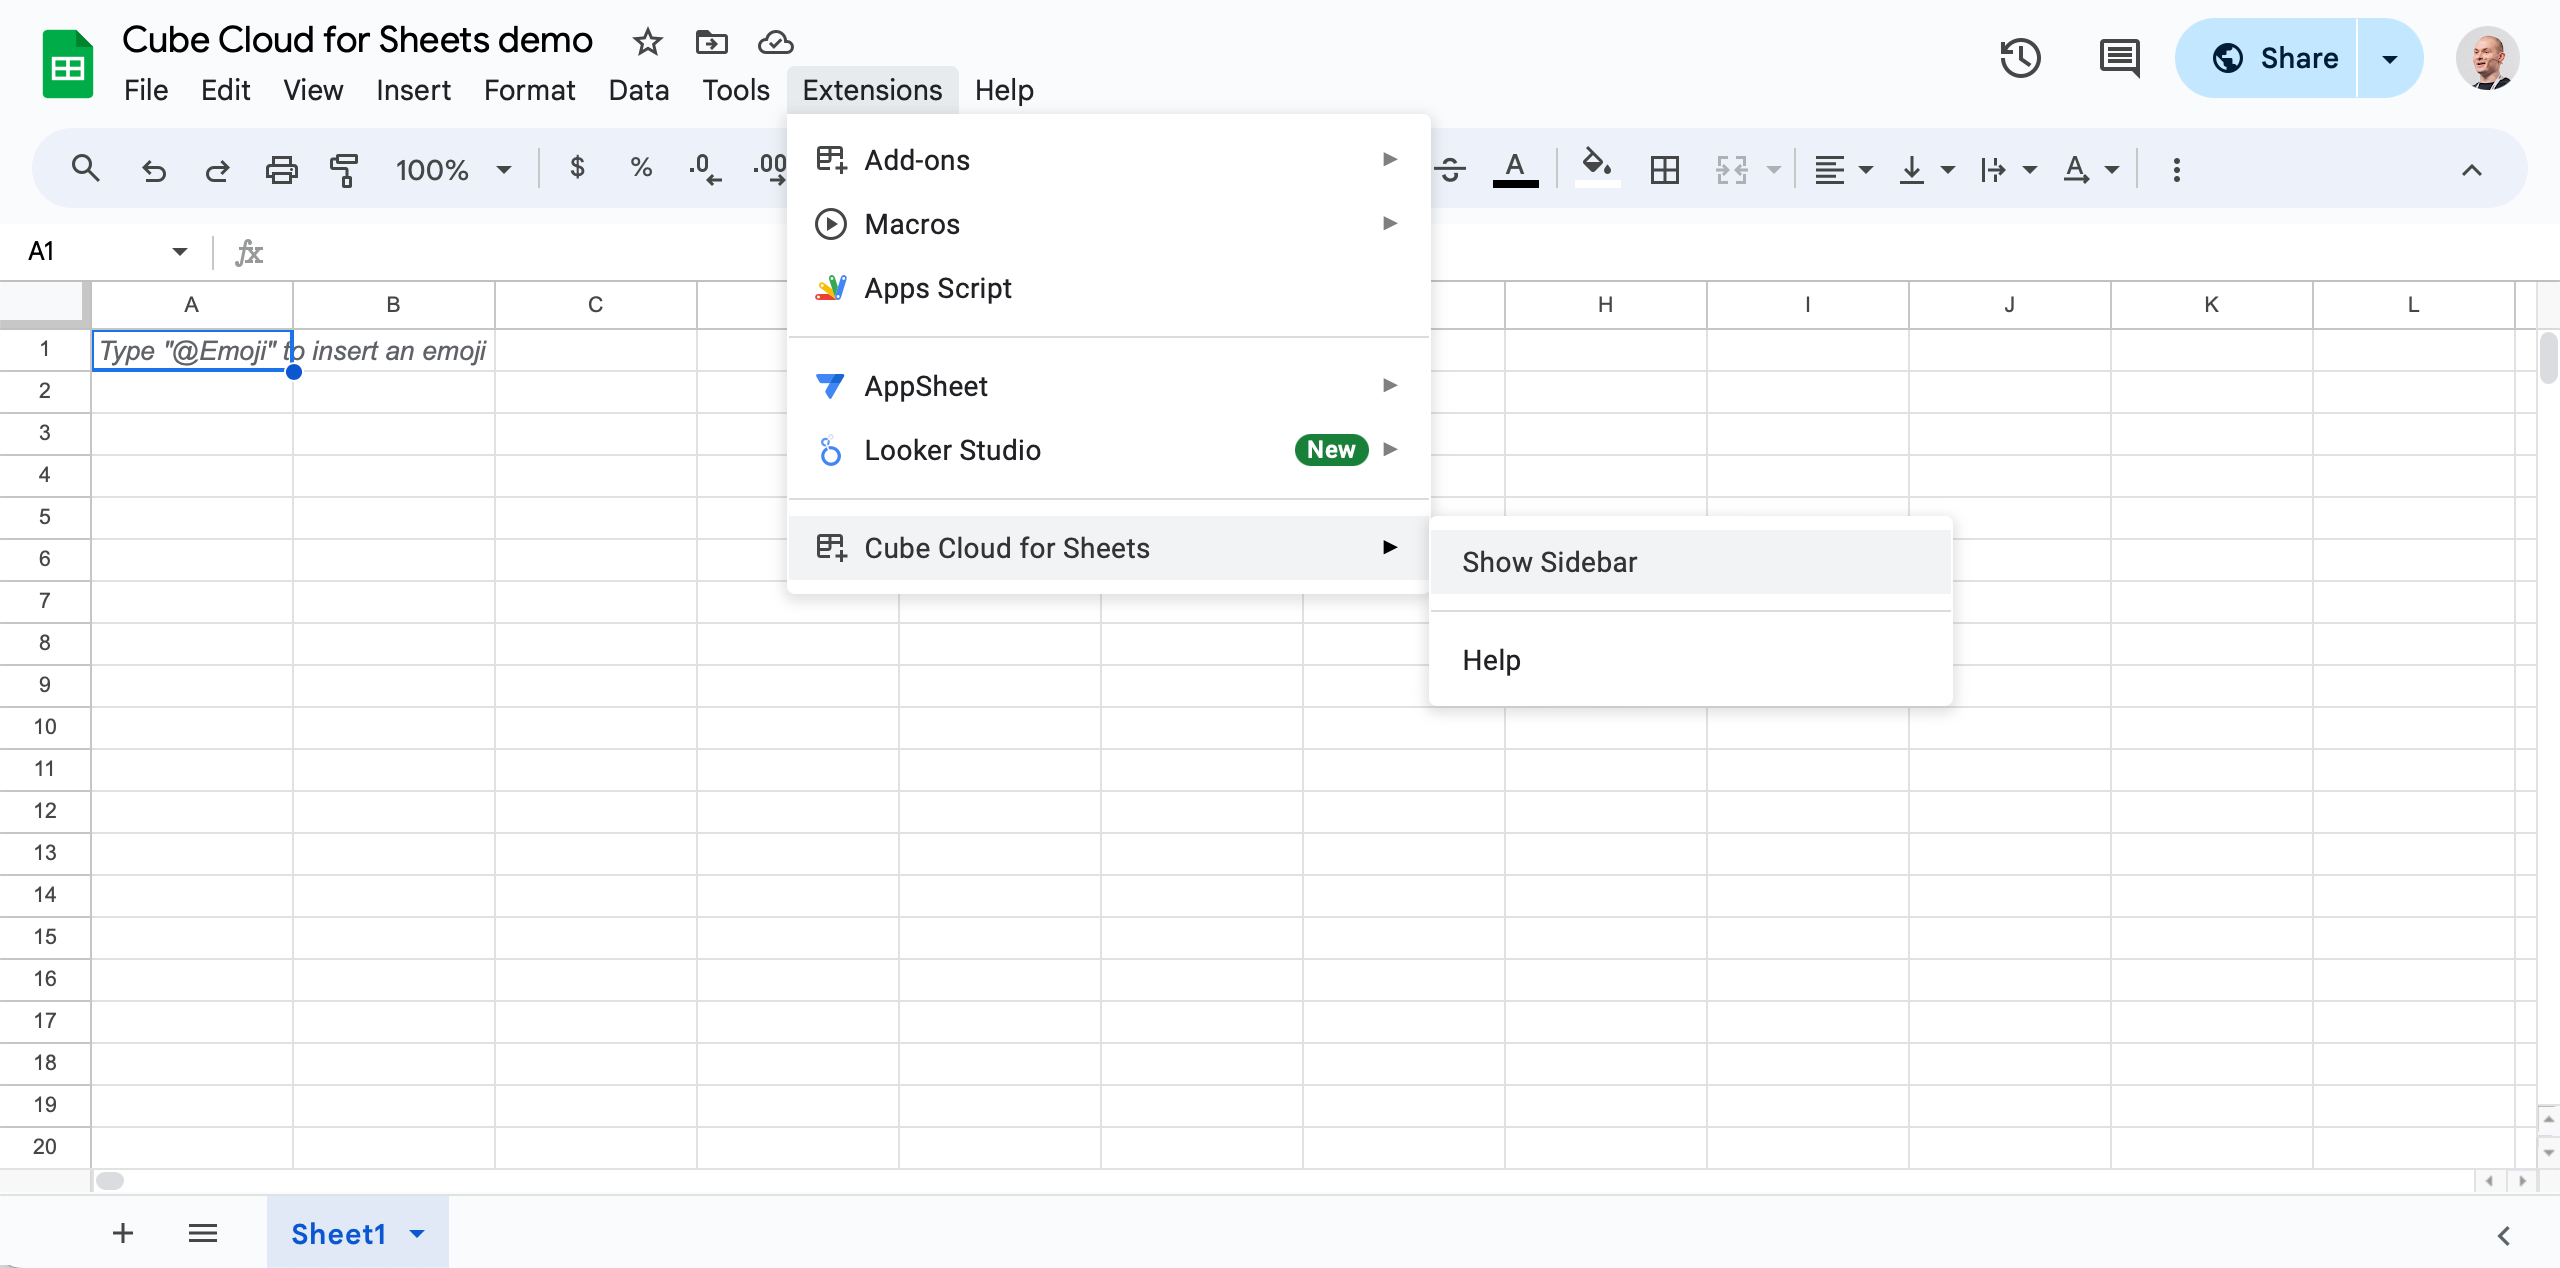Screen dimensions: 2560x1268
Task: Click the search menus magnifier icon
Action: pos(86,169)
